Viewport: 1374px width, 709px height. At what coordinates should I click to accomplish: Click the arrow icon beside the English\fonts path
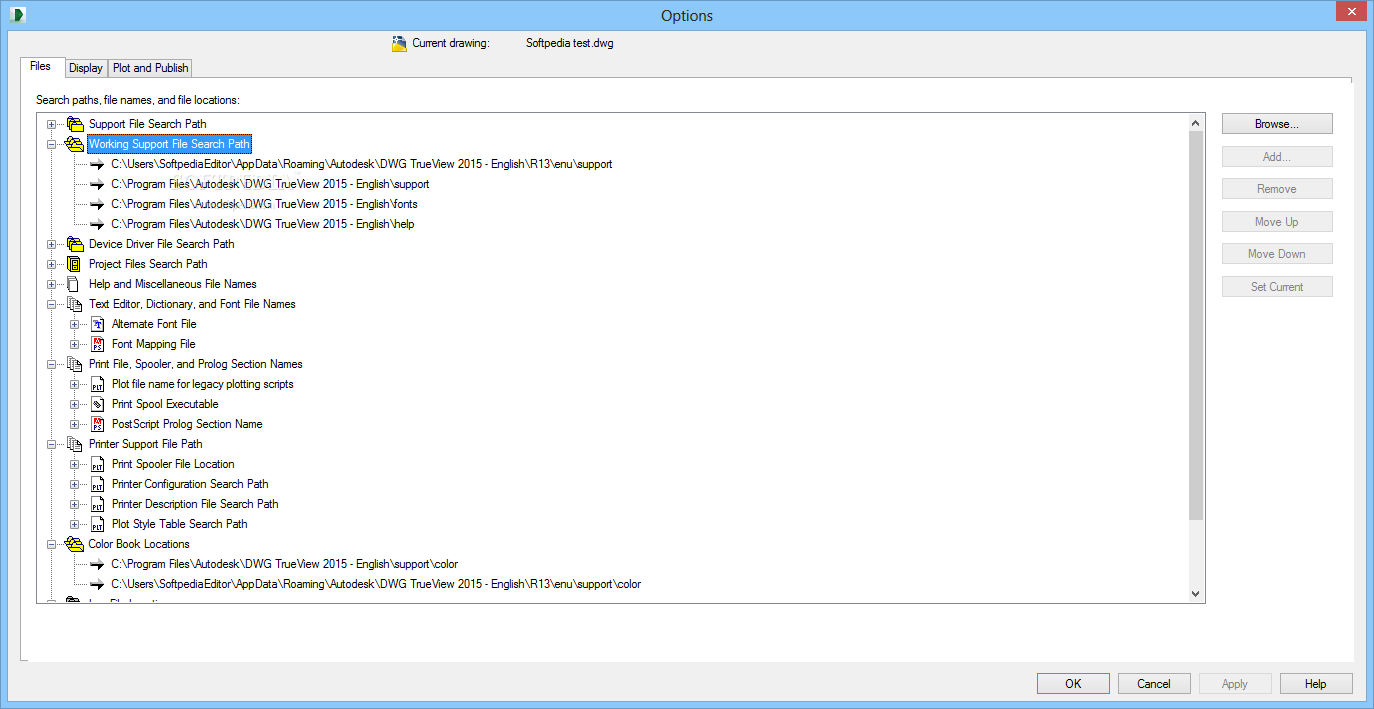coord(97,204)
